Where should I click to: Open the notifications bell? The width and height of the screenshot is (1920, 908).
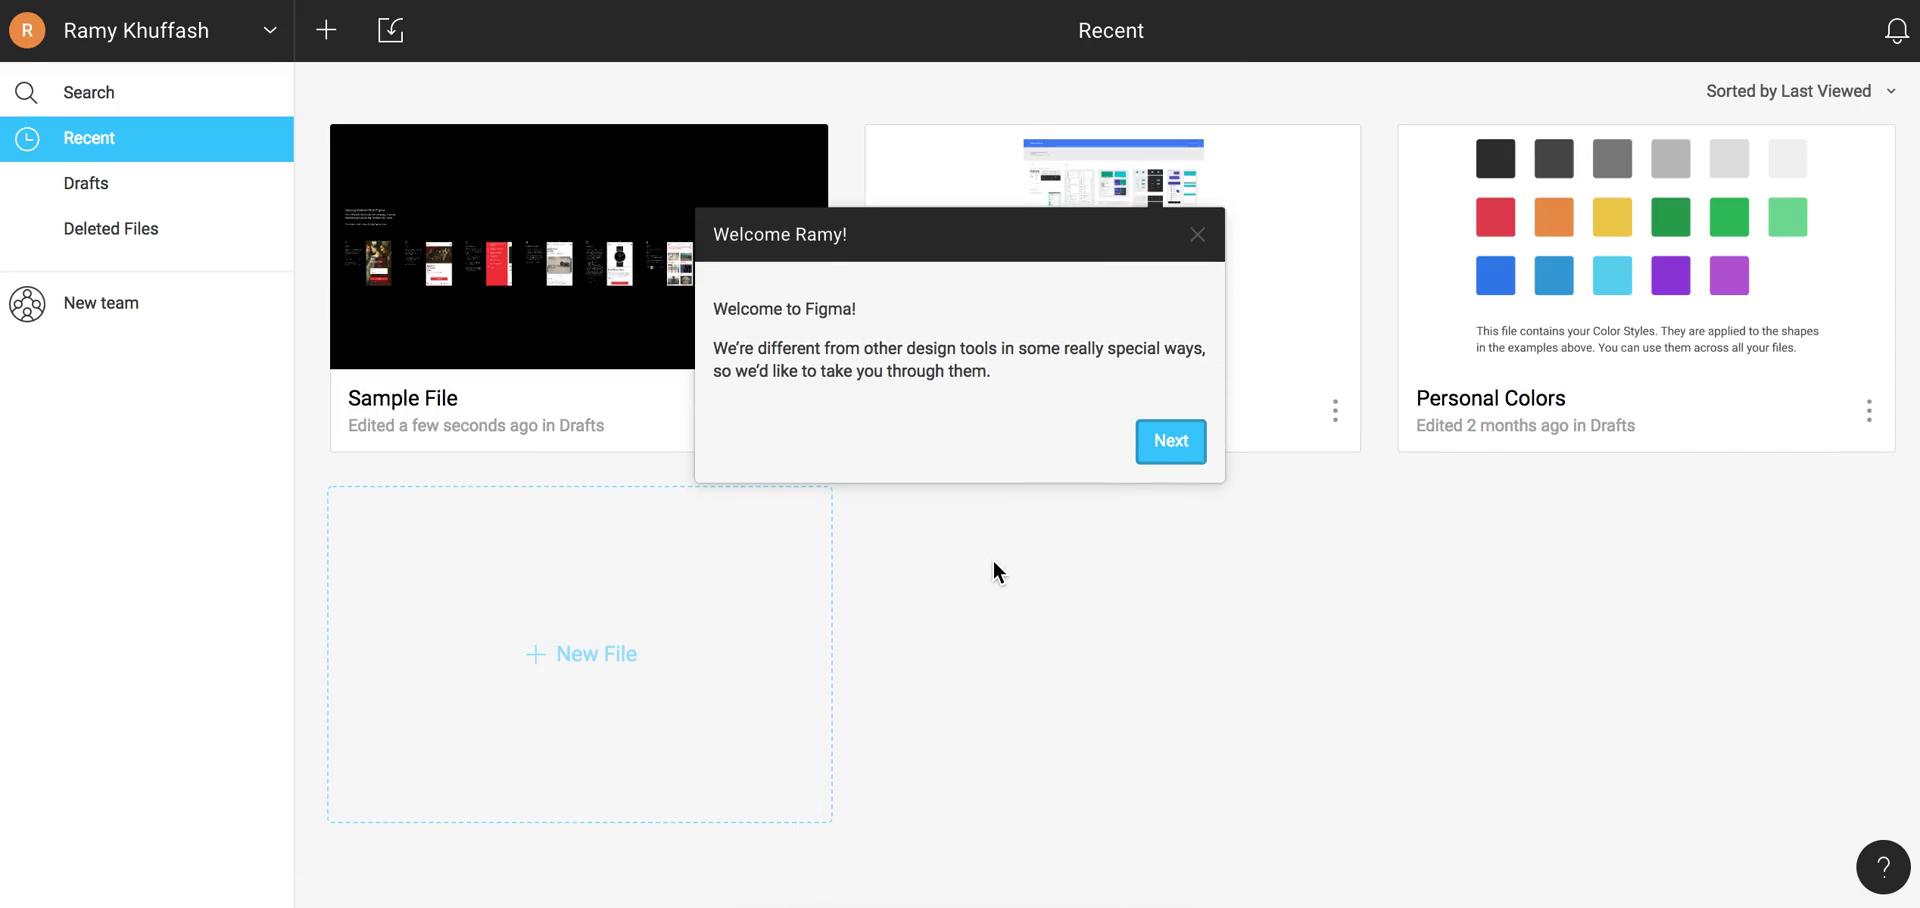pos(1896,30)
